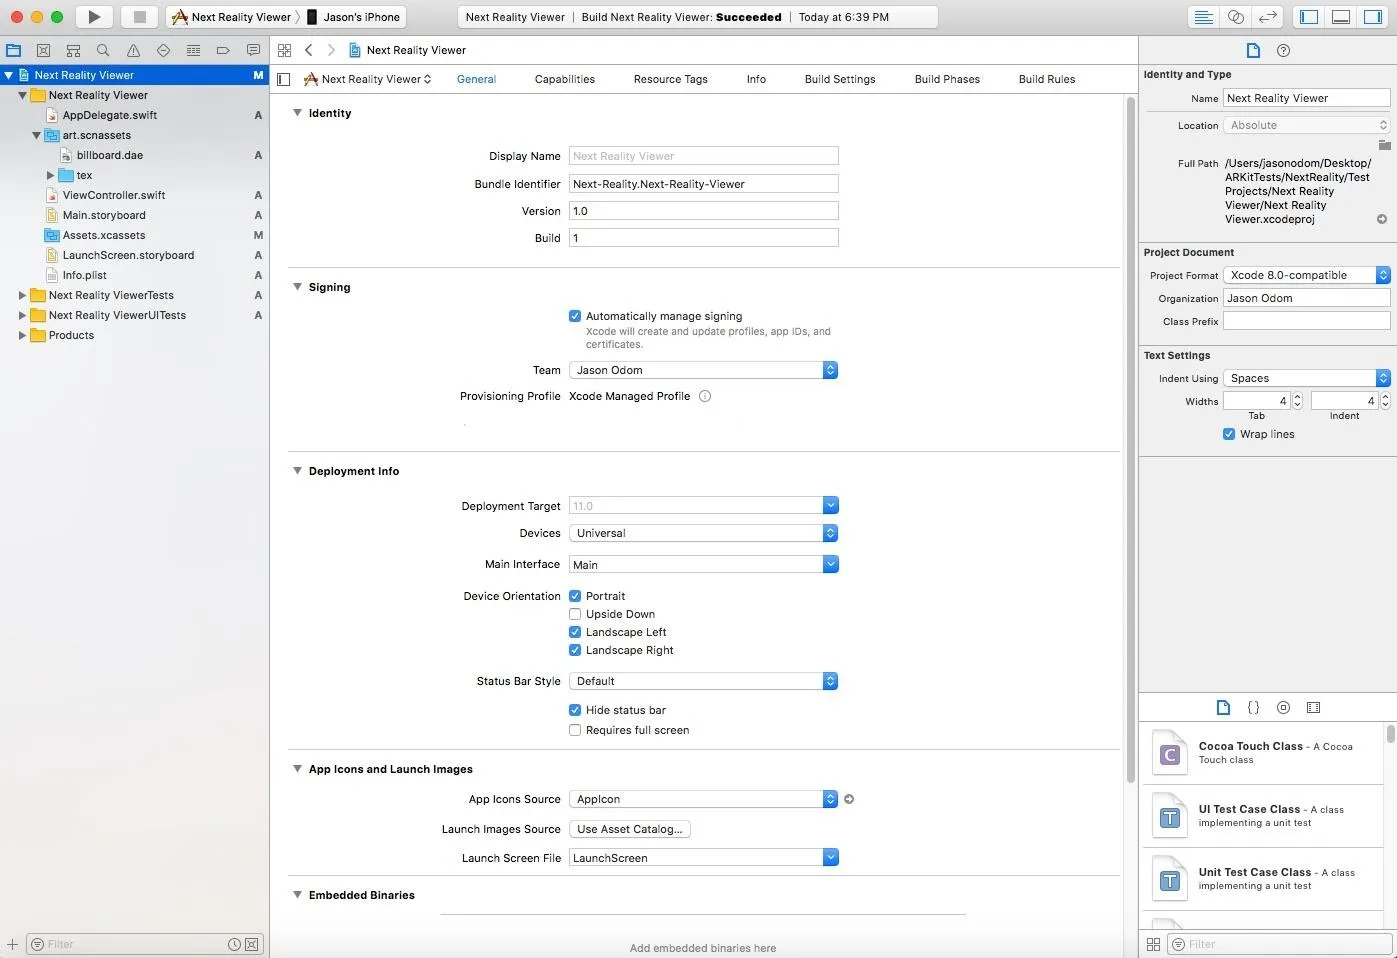Open the Project navigator folder icon

click(x=14, y=50)
